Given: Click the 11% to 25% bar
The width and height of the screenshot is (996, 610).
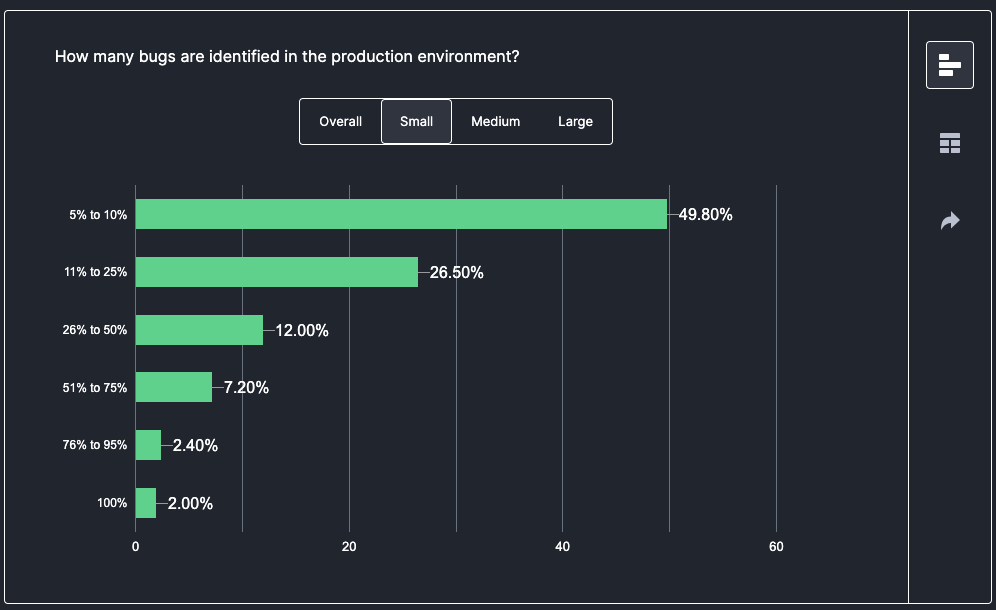Looking at the screenshot, I should click(276, 272).
